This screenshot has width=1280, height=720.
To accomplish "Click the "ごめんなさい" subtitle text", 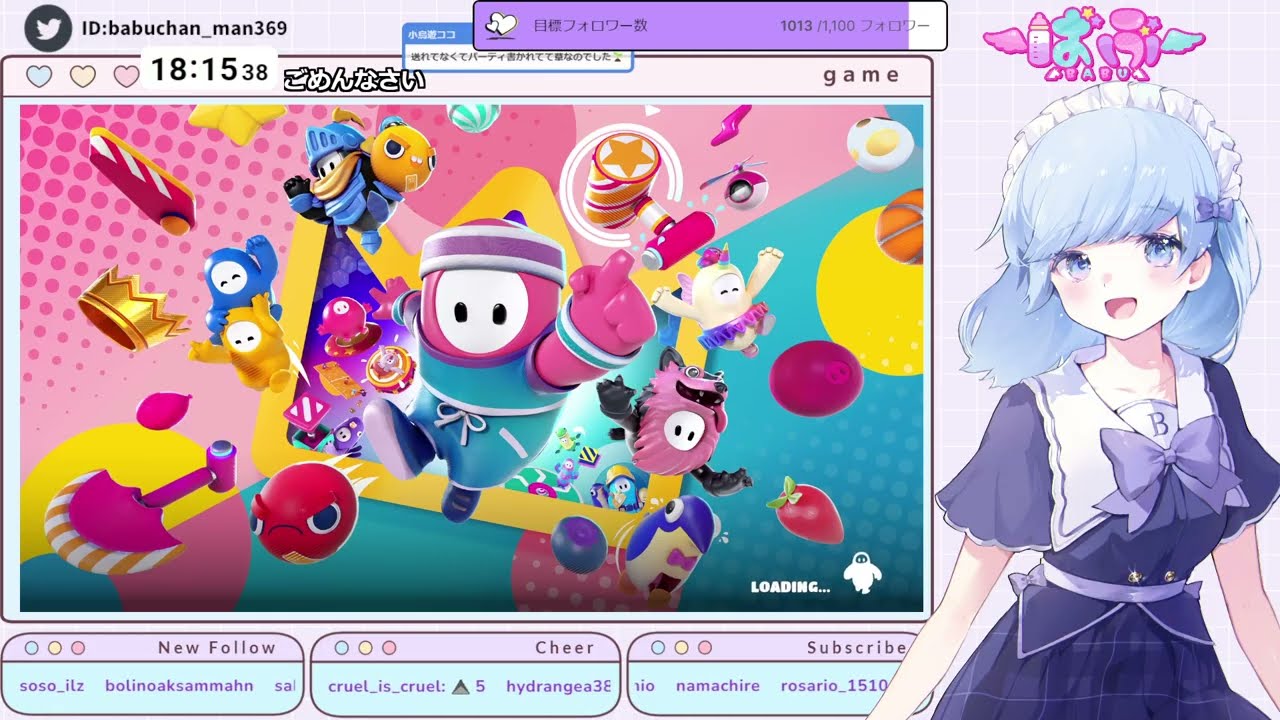I will point(355,80).
